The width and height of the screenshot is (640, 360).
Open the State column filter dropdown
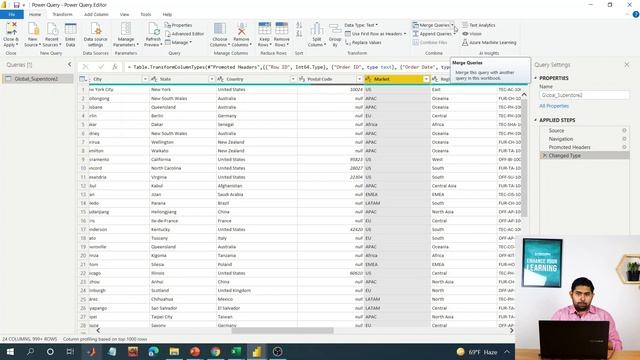click(212, 79)
